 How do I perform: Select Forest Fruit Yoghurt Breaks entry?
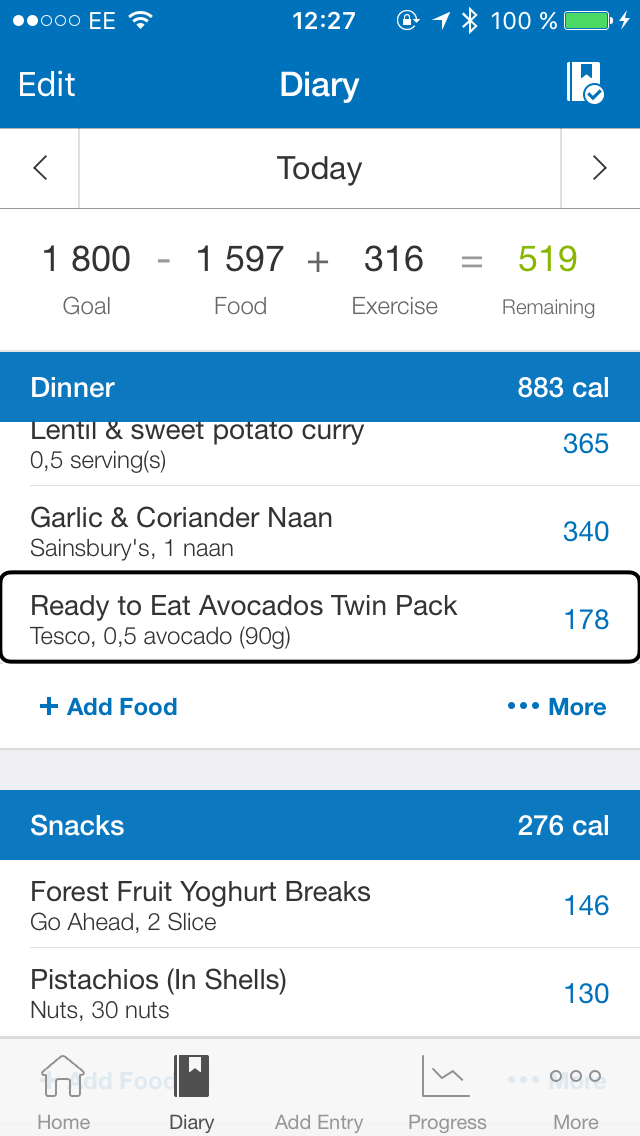(x=320, y=904)
